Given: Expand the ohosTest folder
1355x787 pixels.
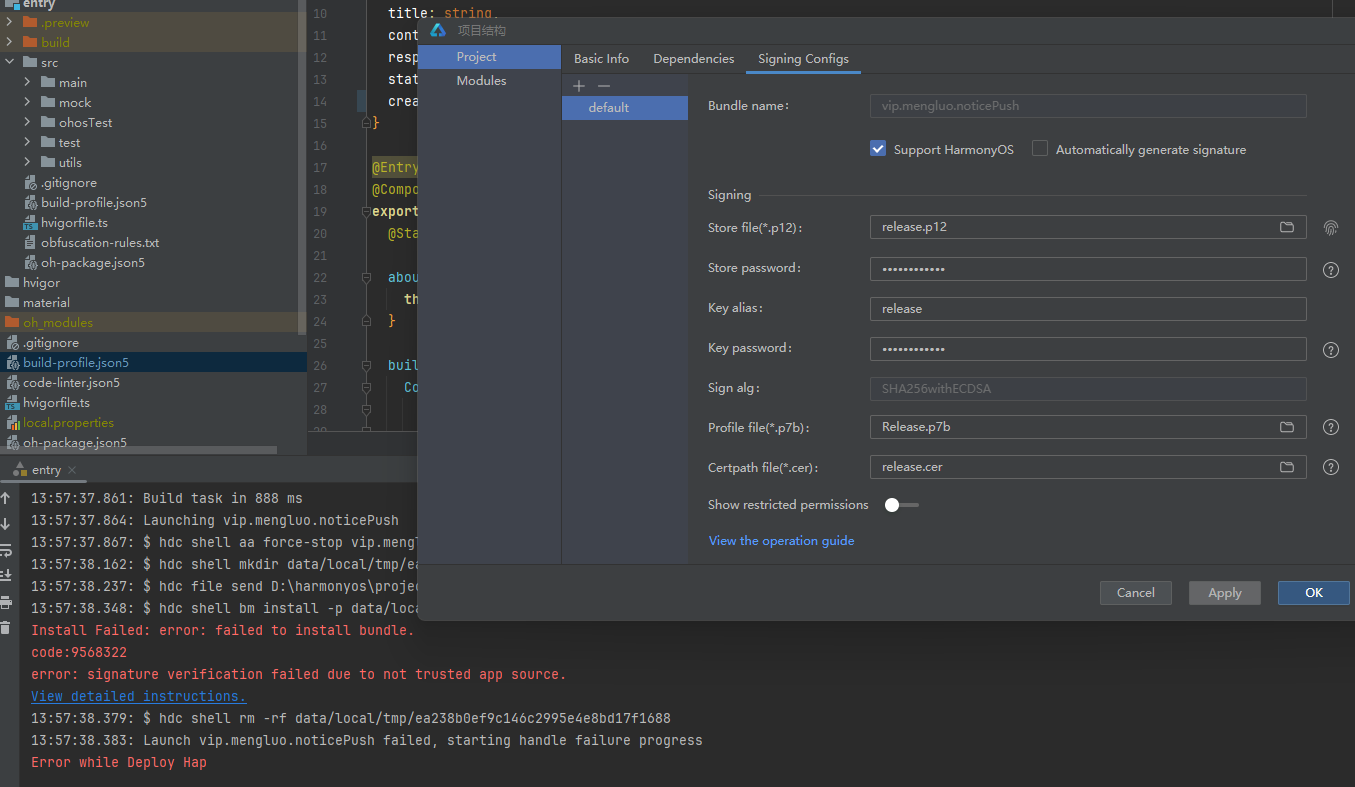Looking at the screenshot, I should [x=27, y=122].
